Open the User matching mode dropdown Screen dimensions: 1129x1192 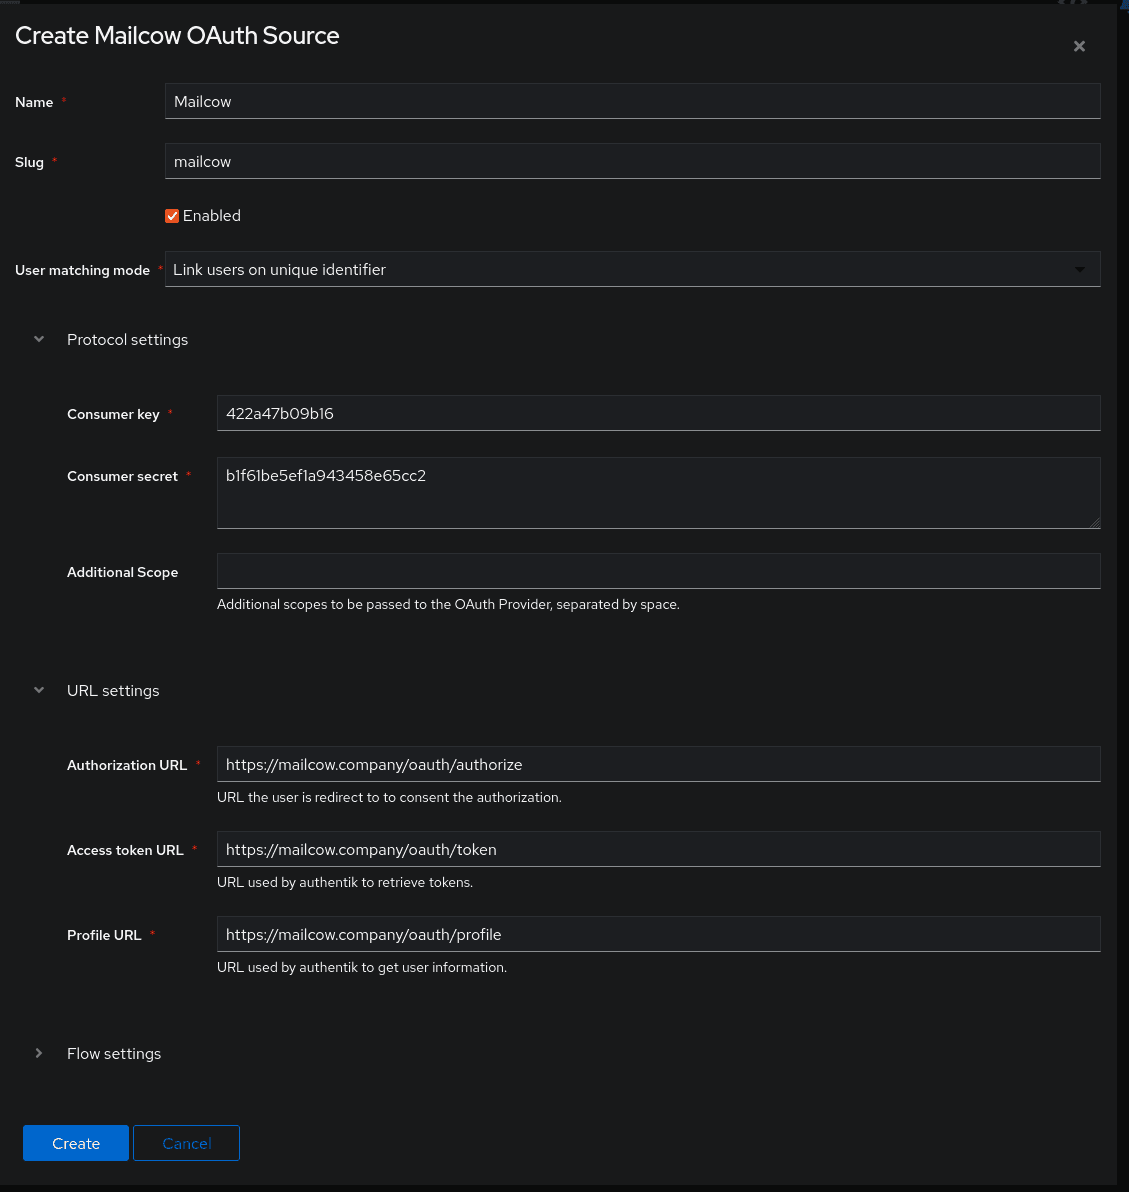tap(632, 269)
